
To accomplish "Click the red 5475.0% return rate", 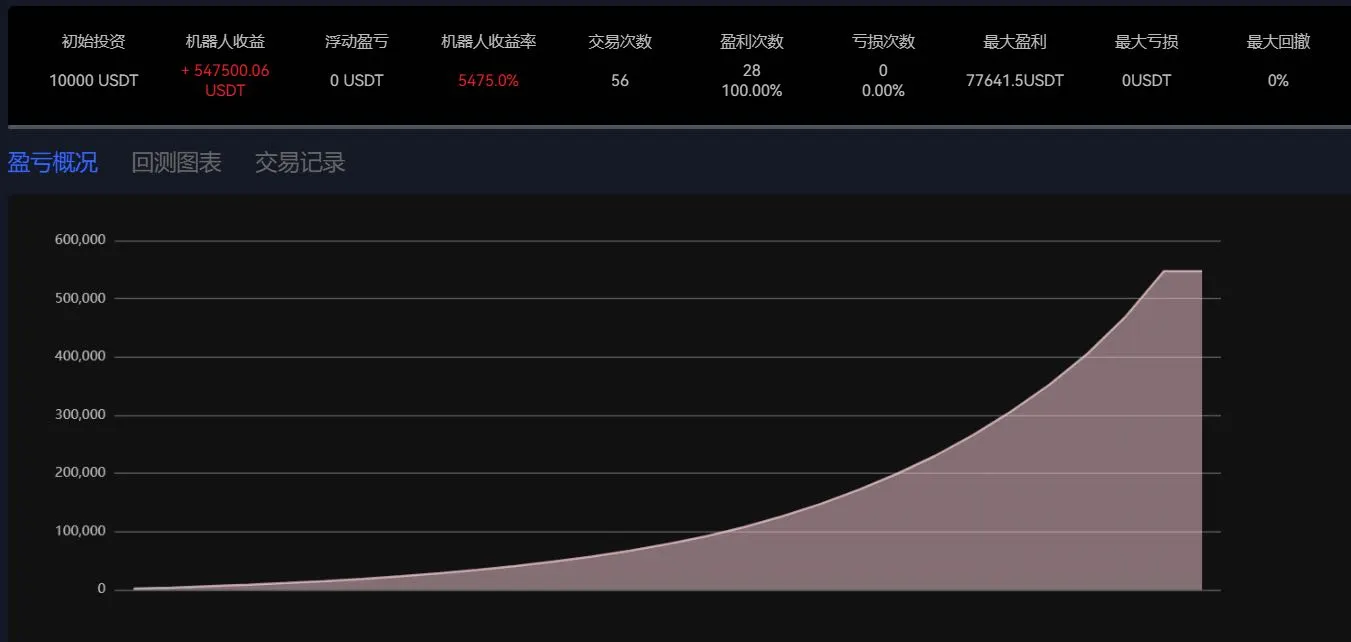I will coord(489,81).
